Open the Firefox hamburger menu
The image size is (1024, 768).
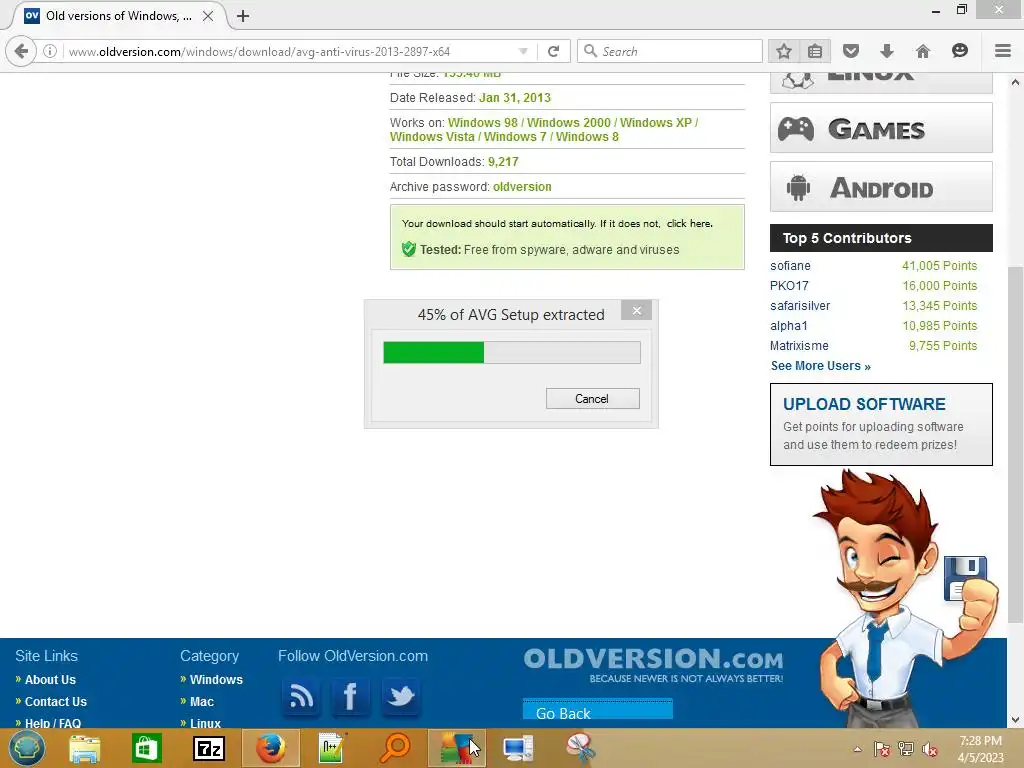click(1002, 51)
